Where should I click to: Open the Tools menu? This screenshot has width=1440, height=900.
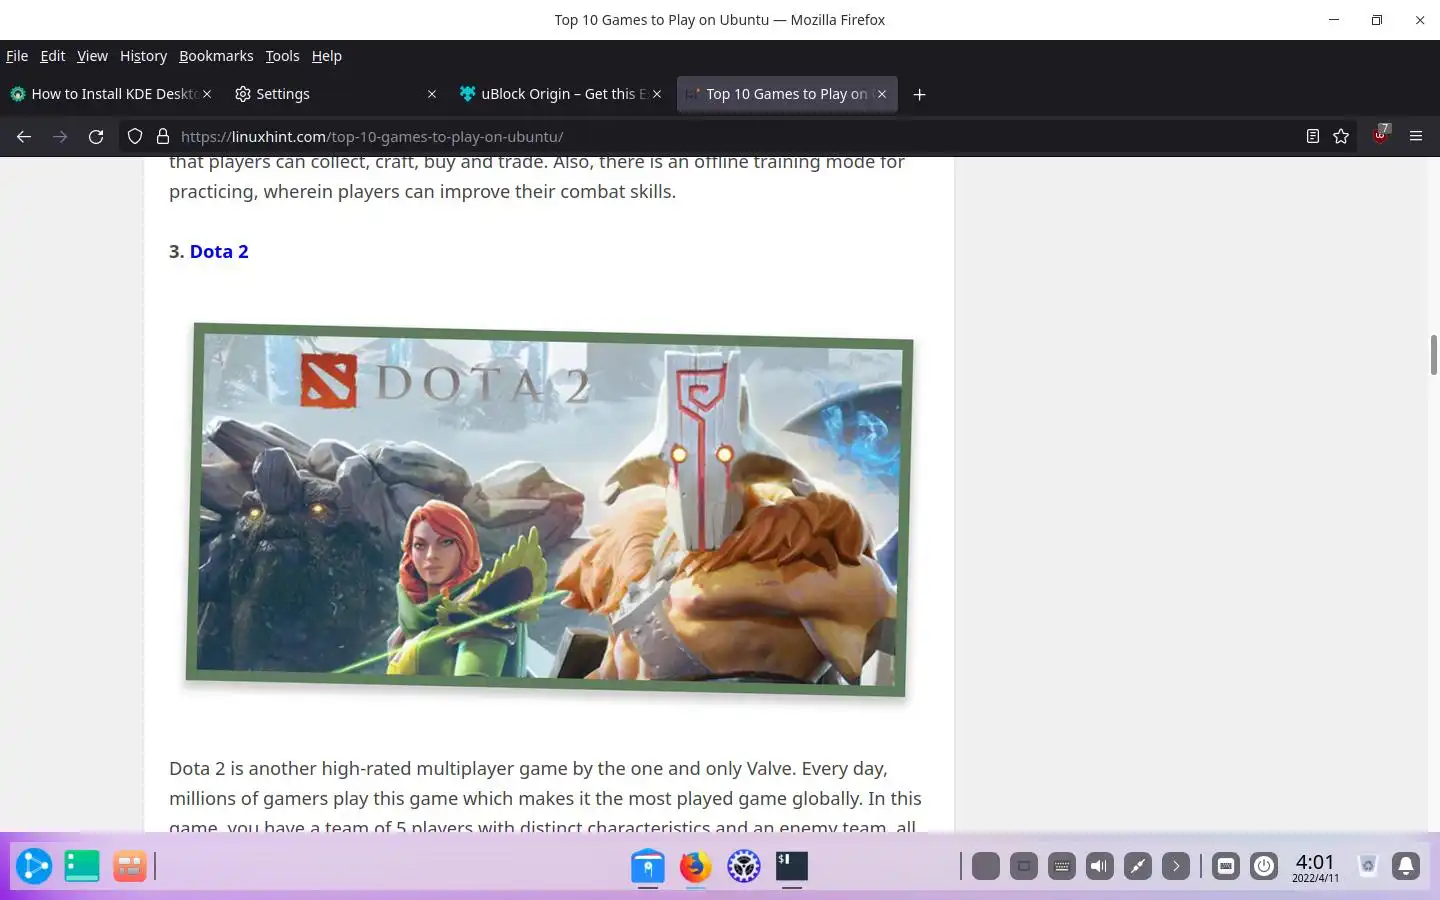[282, 56]
